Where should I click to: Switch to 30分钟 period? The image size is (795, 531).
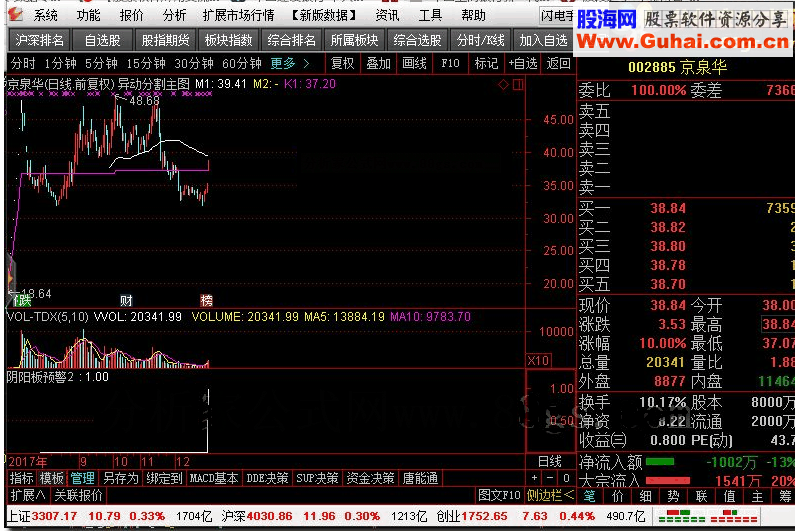coord(194,63)
